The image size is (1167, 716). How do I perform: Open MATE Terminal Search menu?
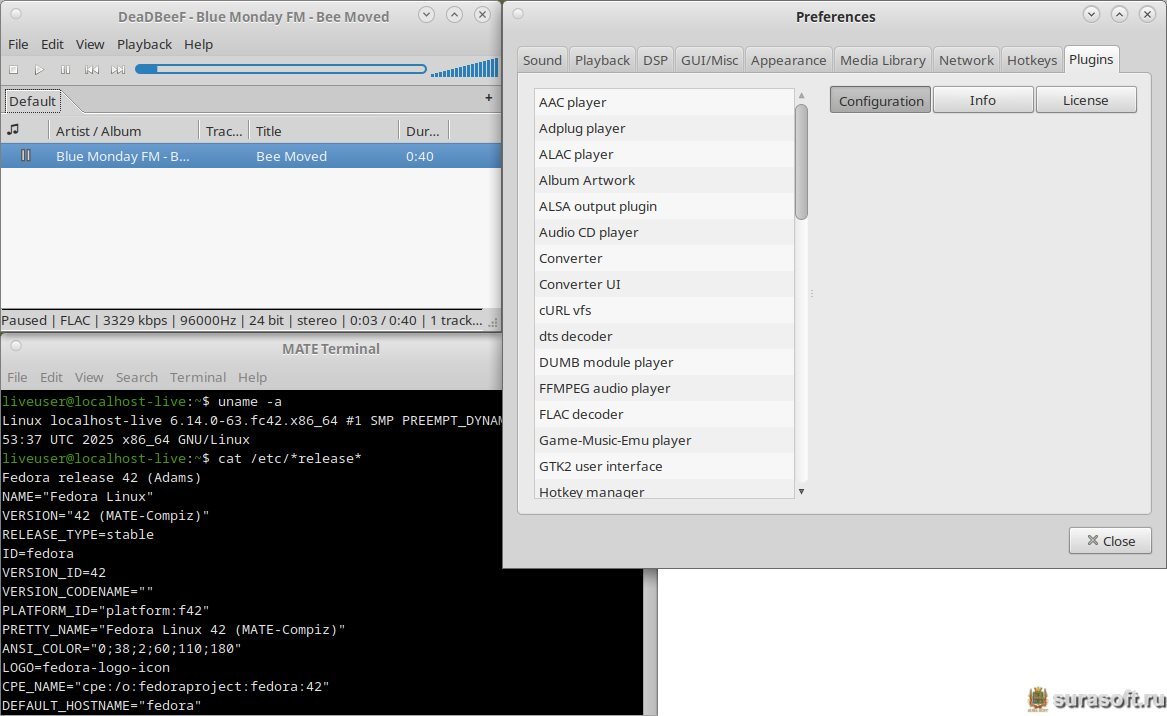(x=137, y=377)
